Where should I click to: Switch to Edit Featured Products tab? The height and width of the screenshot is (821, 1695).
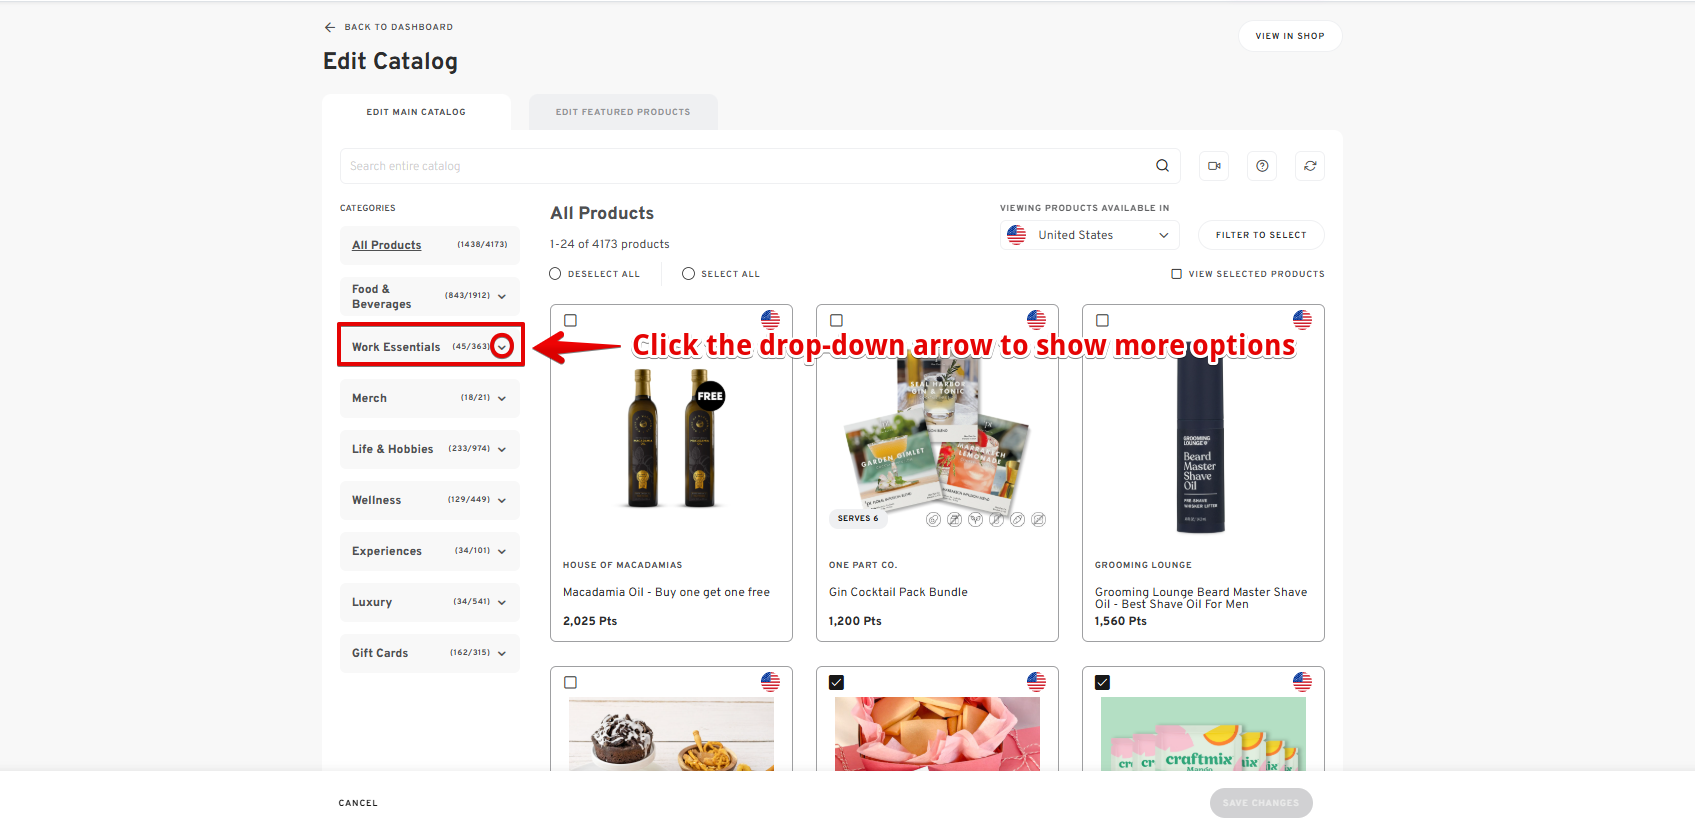coord(623,112)
